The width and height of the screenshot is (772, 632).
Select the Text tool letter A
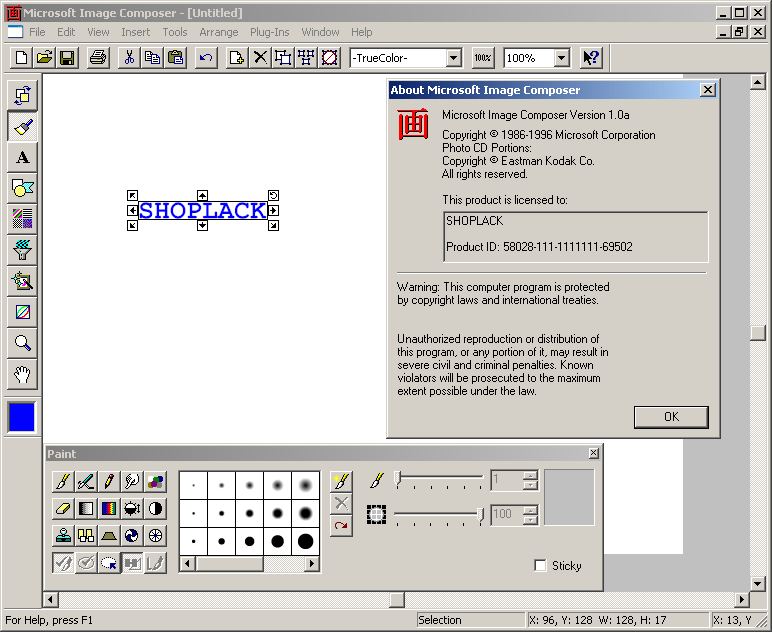[x=22, y=158]
